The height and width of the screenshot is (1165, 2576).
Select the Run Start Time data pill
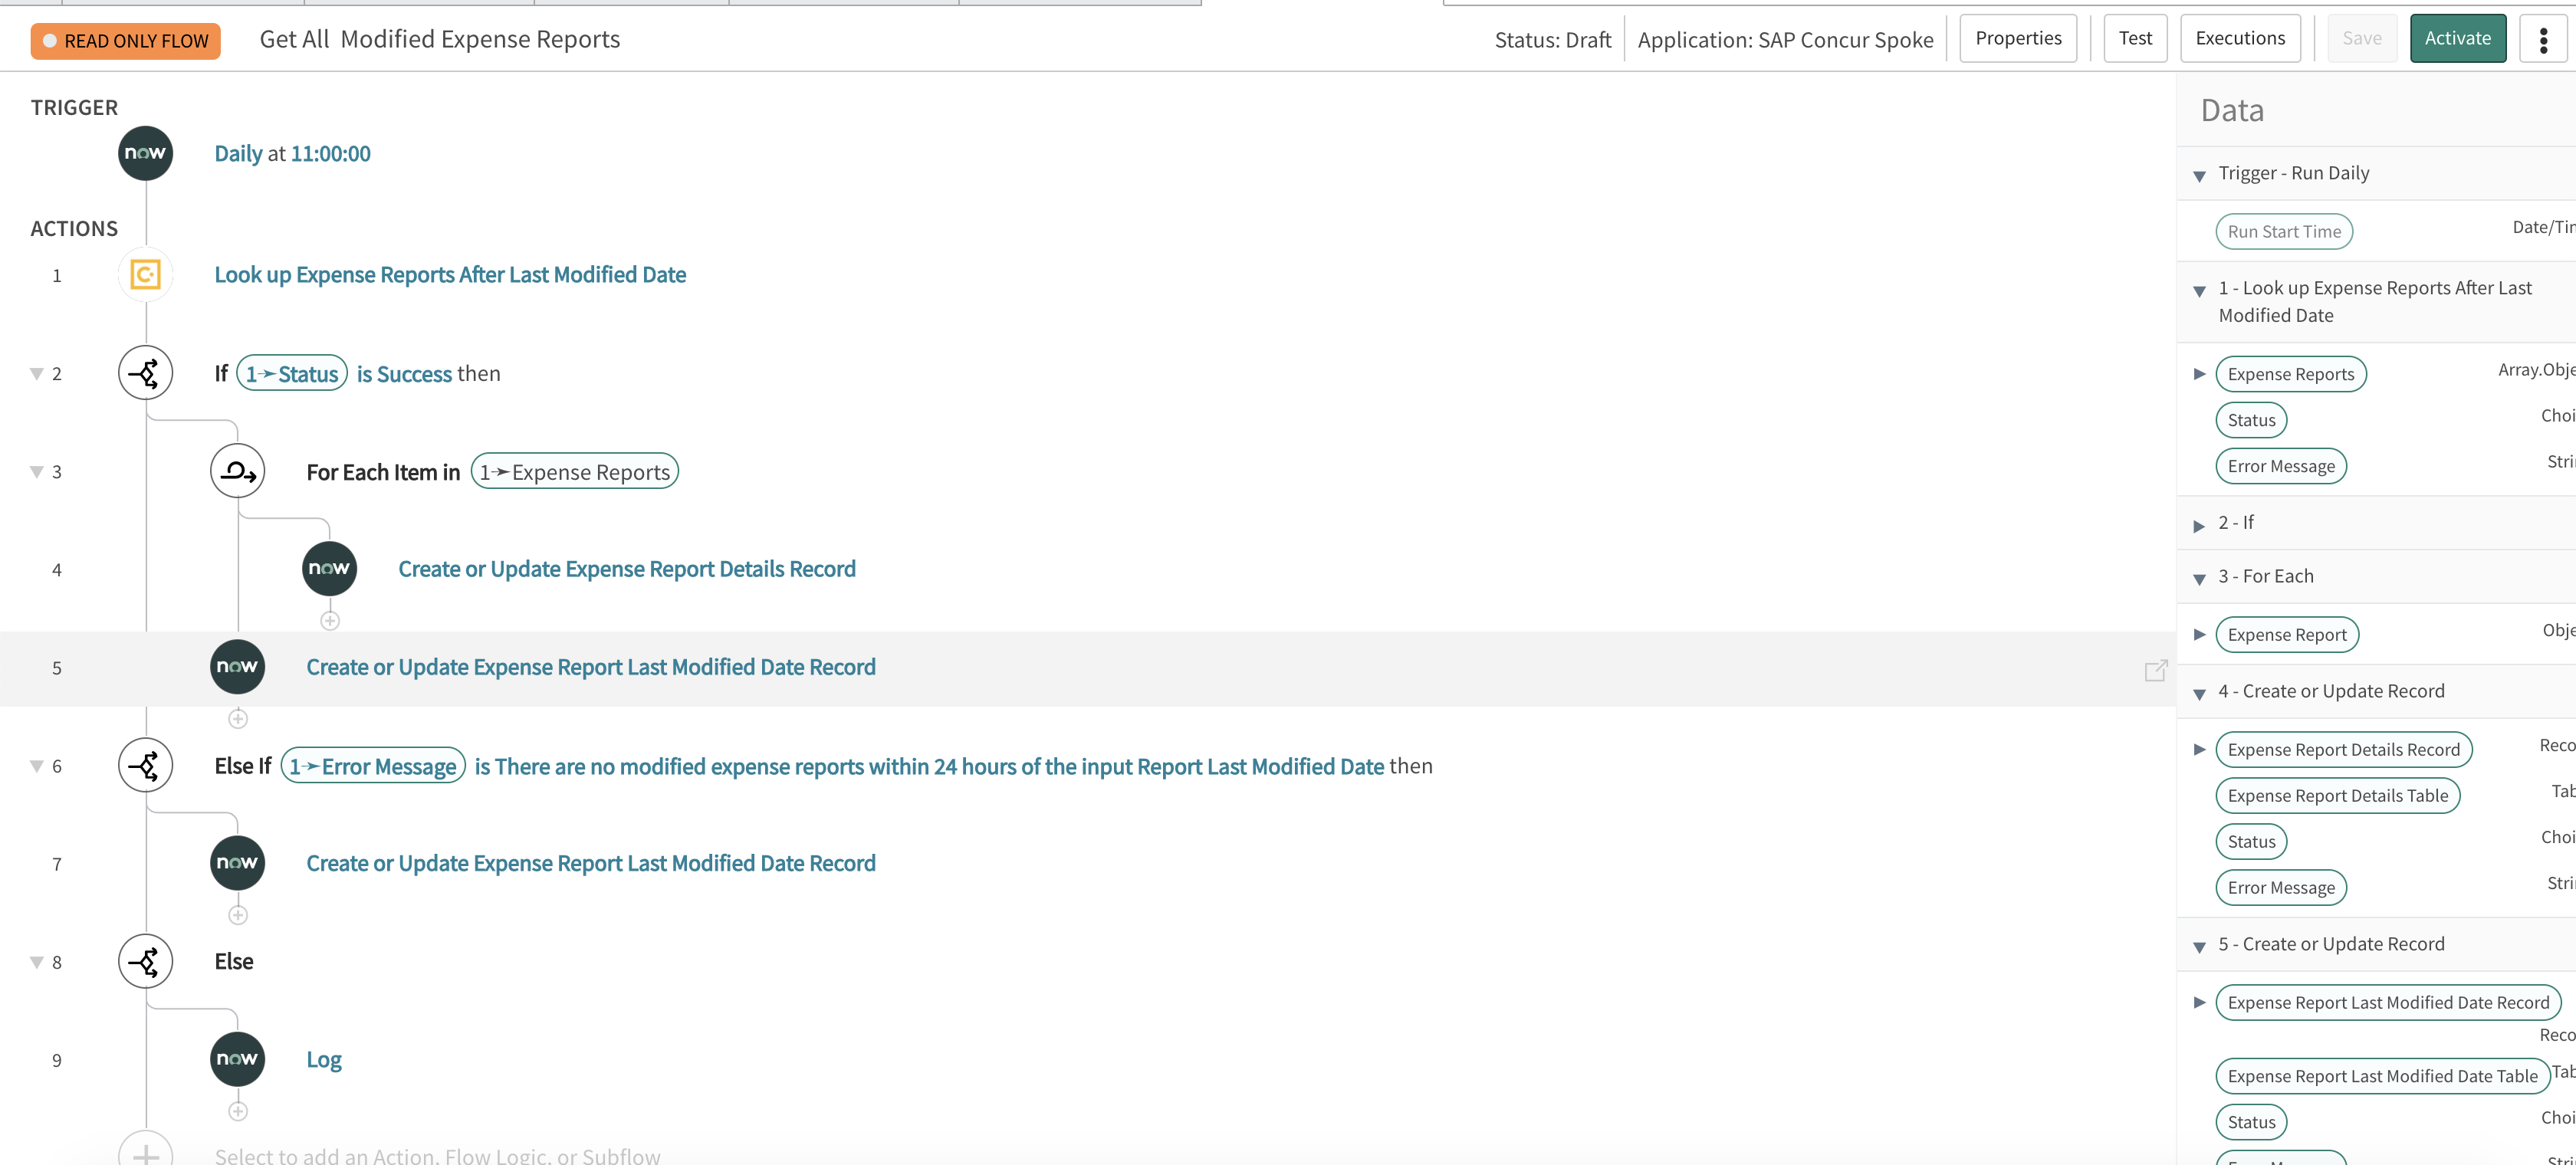[x=2283, y=231]
